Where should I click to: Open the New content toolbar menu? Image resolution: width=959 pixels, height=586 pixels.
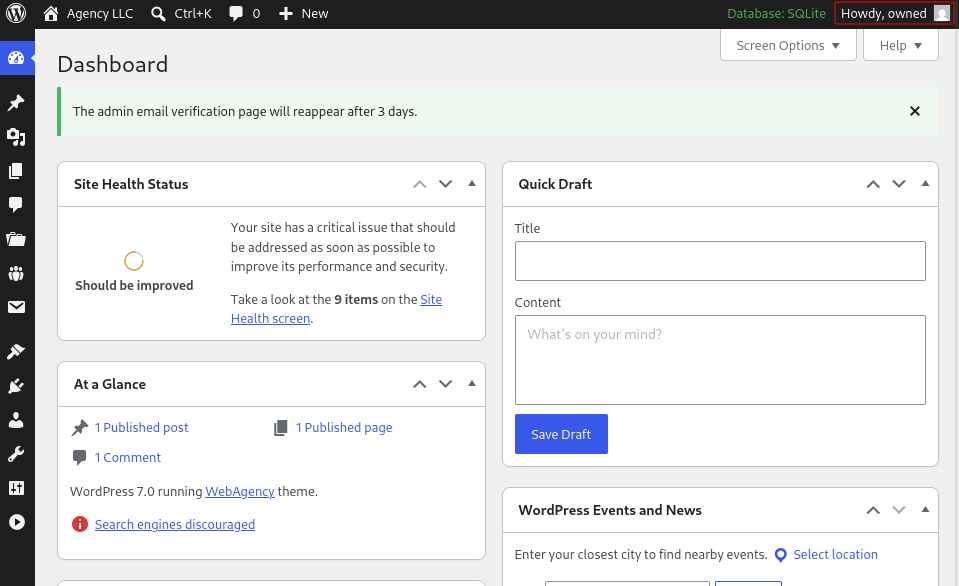click(303, 13)
